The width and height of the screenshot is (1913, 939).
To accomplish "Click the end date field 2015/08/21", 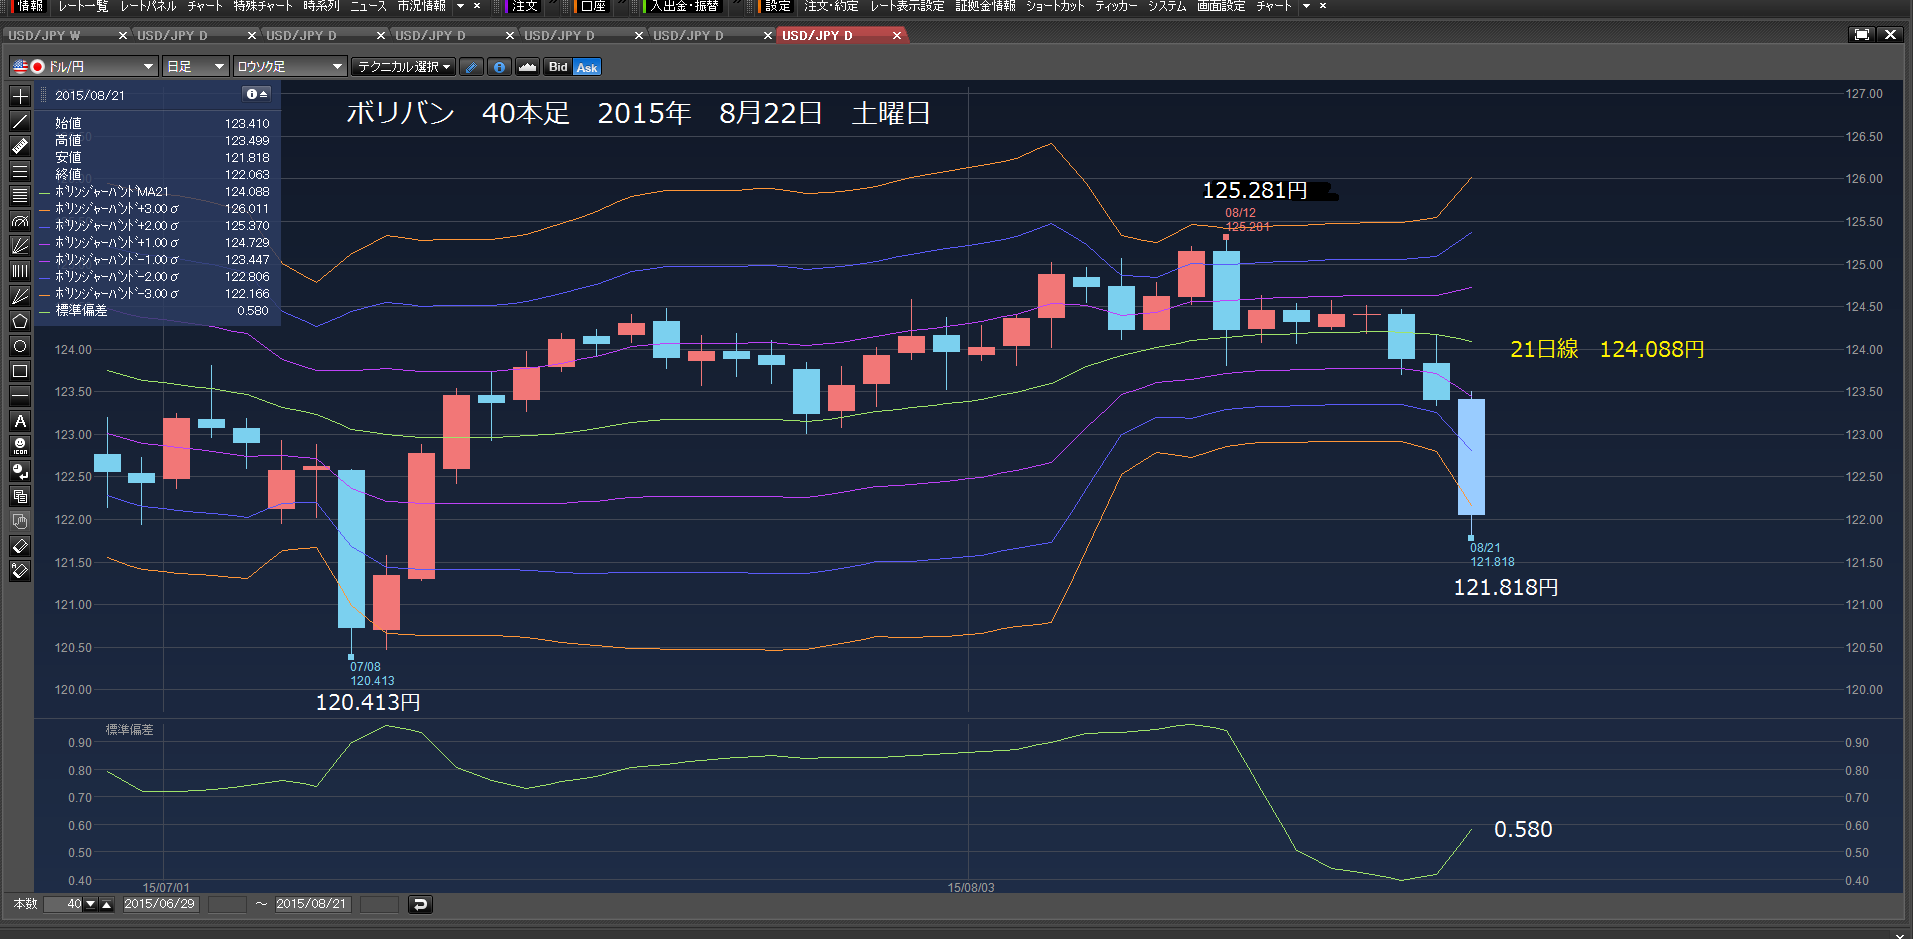I will point(312,904).
